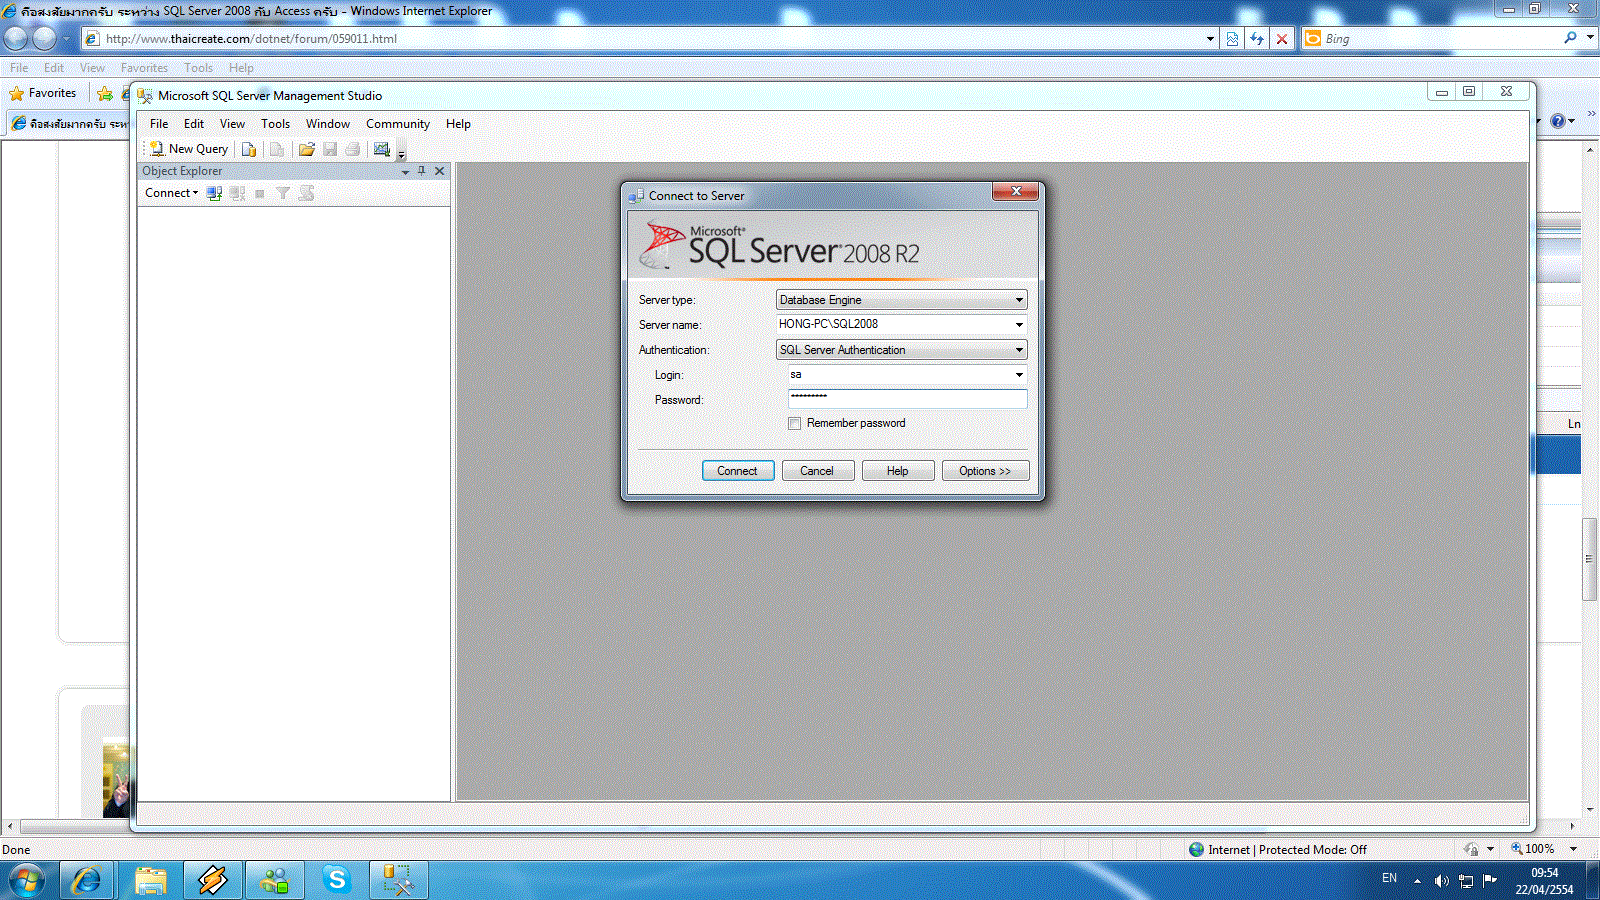Expand the Authentication dropdown
The height and width of the screenshot is (900, 1600).
coord(1019,350)
